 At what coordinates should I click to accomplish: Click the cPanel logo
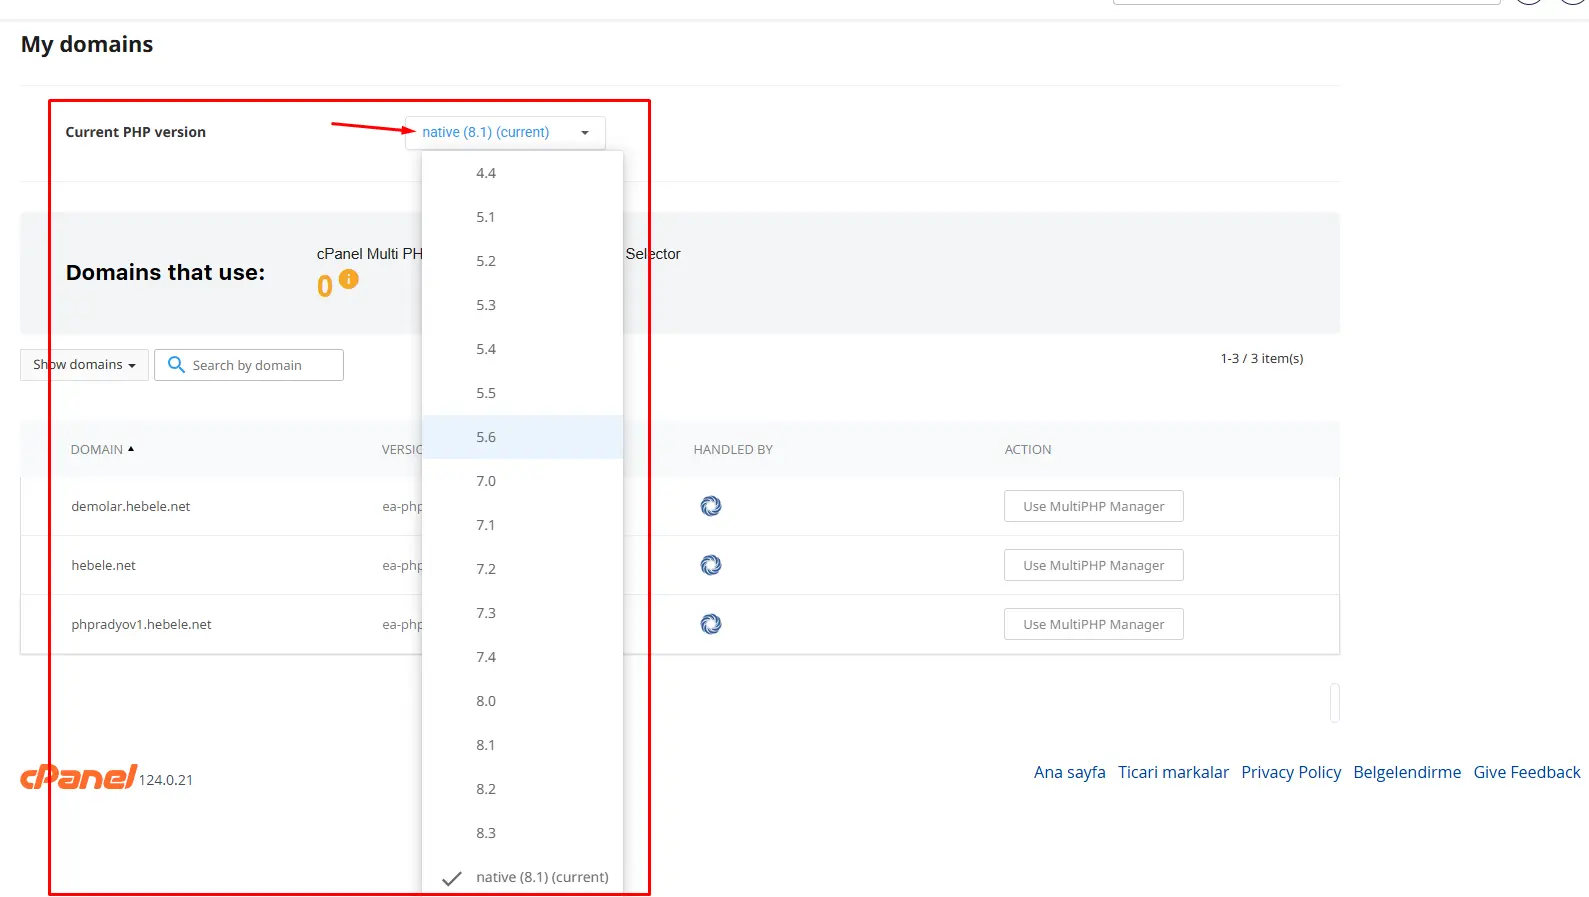click(x=78, y=777)
